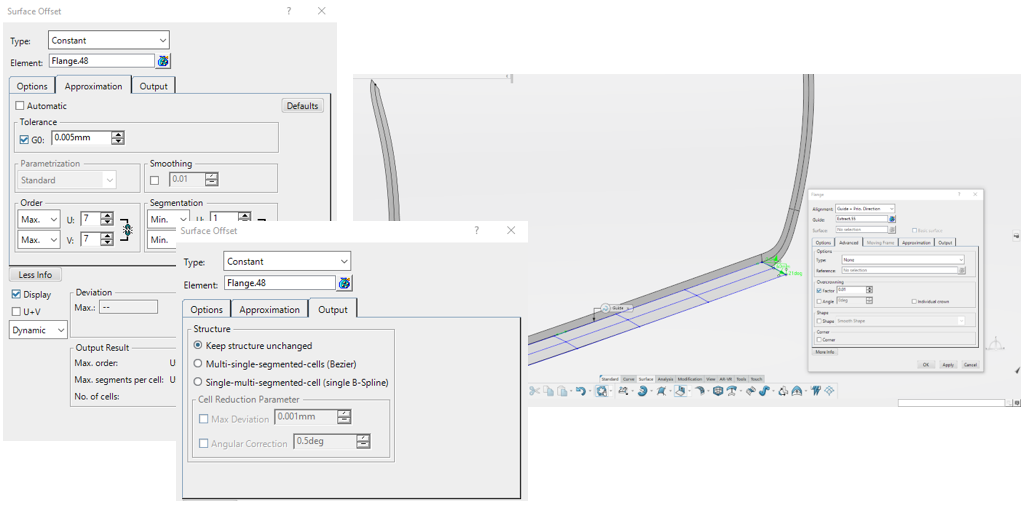Click element selector icon beside Flange.48 in Output dialog
This screenshot has width=1026, height=507.
pyautogui.click(x=345, y=284)
